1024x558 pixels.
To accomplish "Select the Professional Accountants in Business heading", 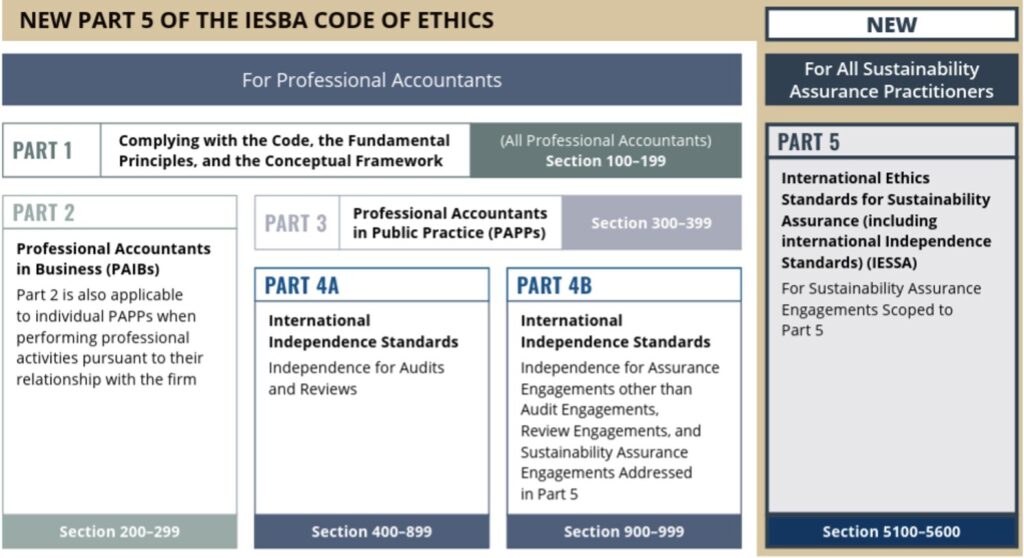I will pos(114,259).
